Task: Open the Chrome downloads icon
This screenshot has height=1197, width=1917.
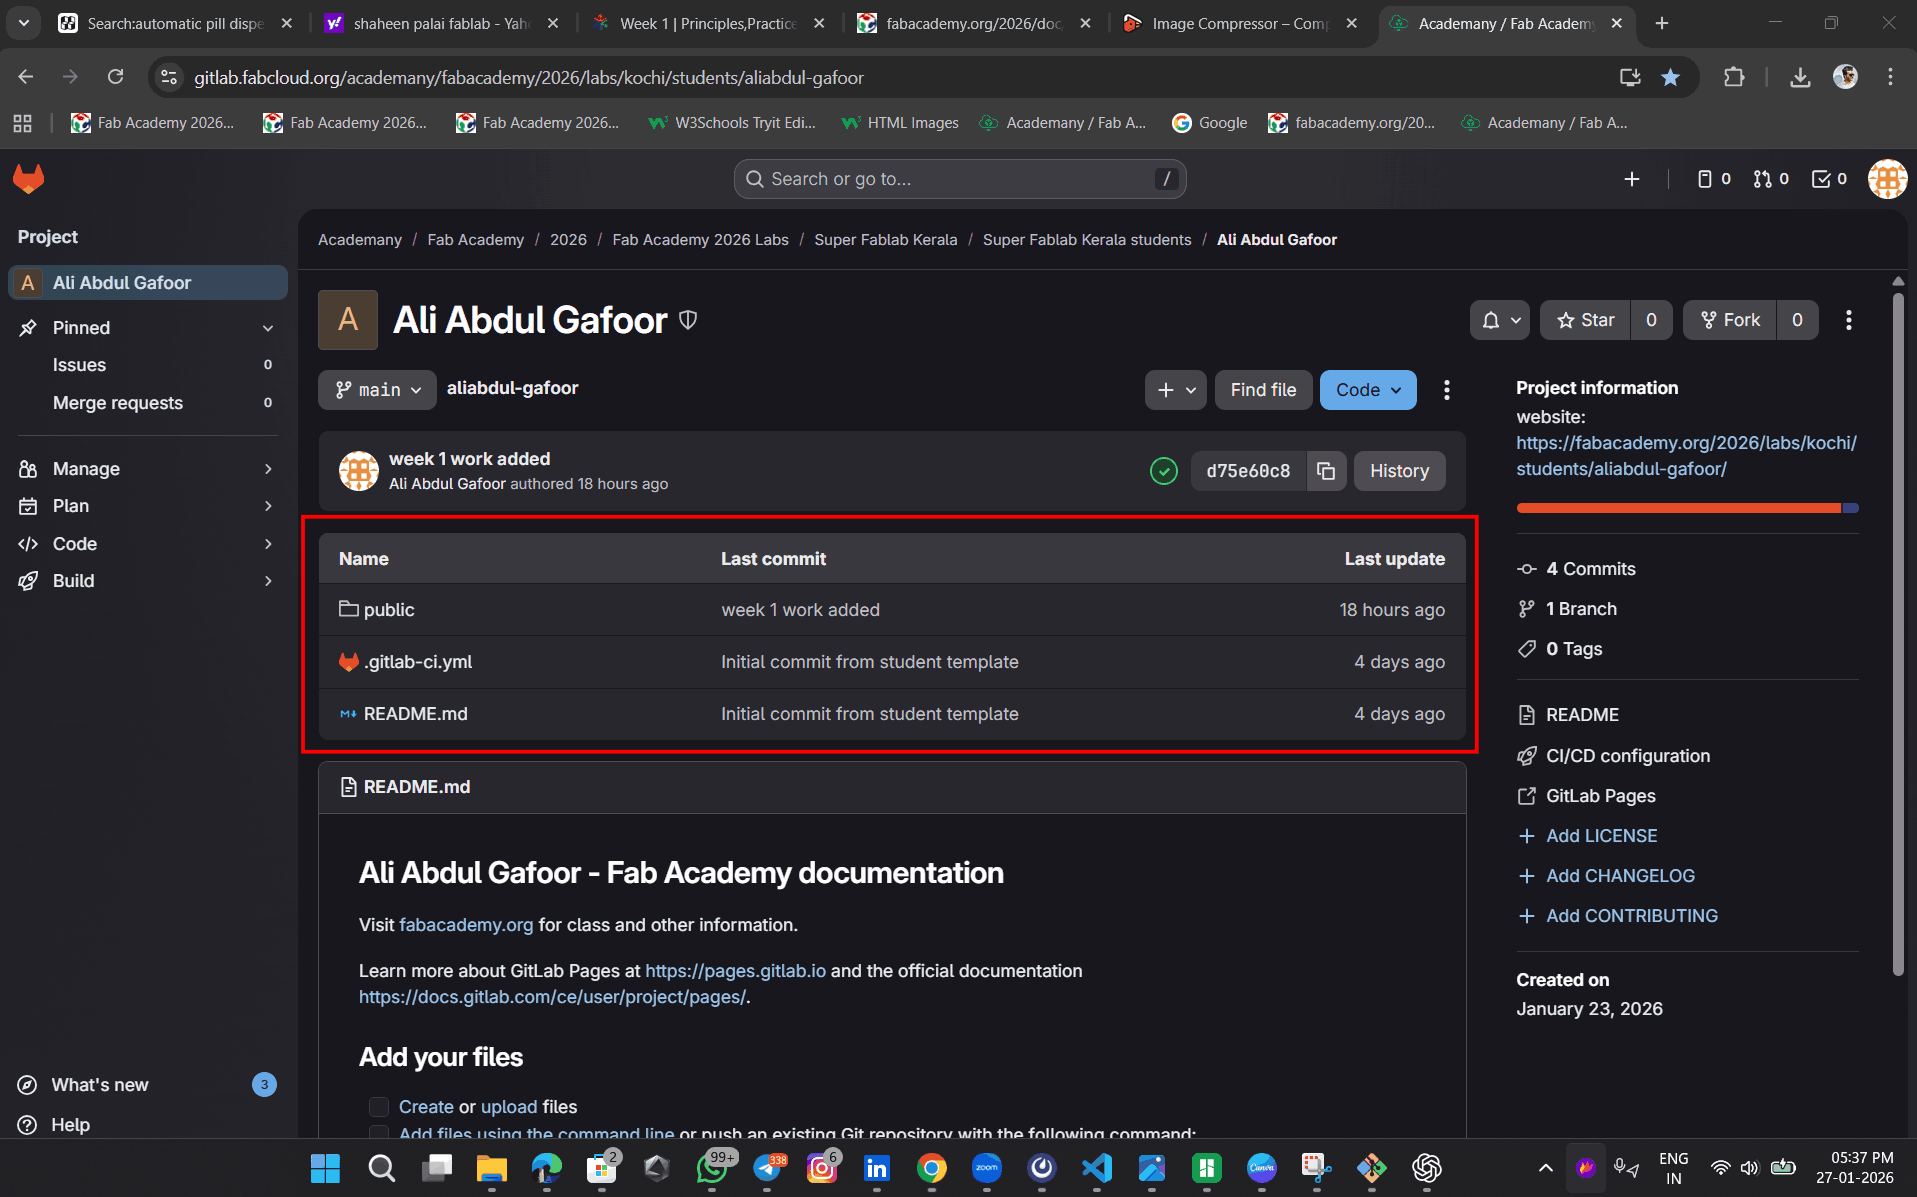Action: click(1800, 77)
